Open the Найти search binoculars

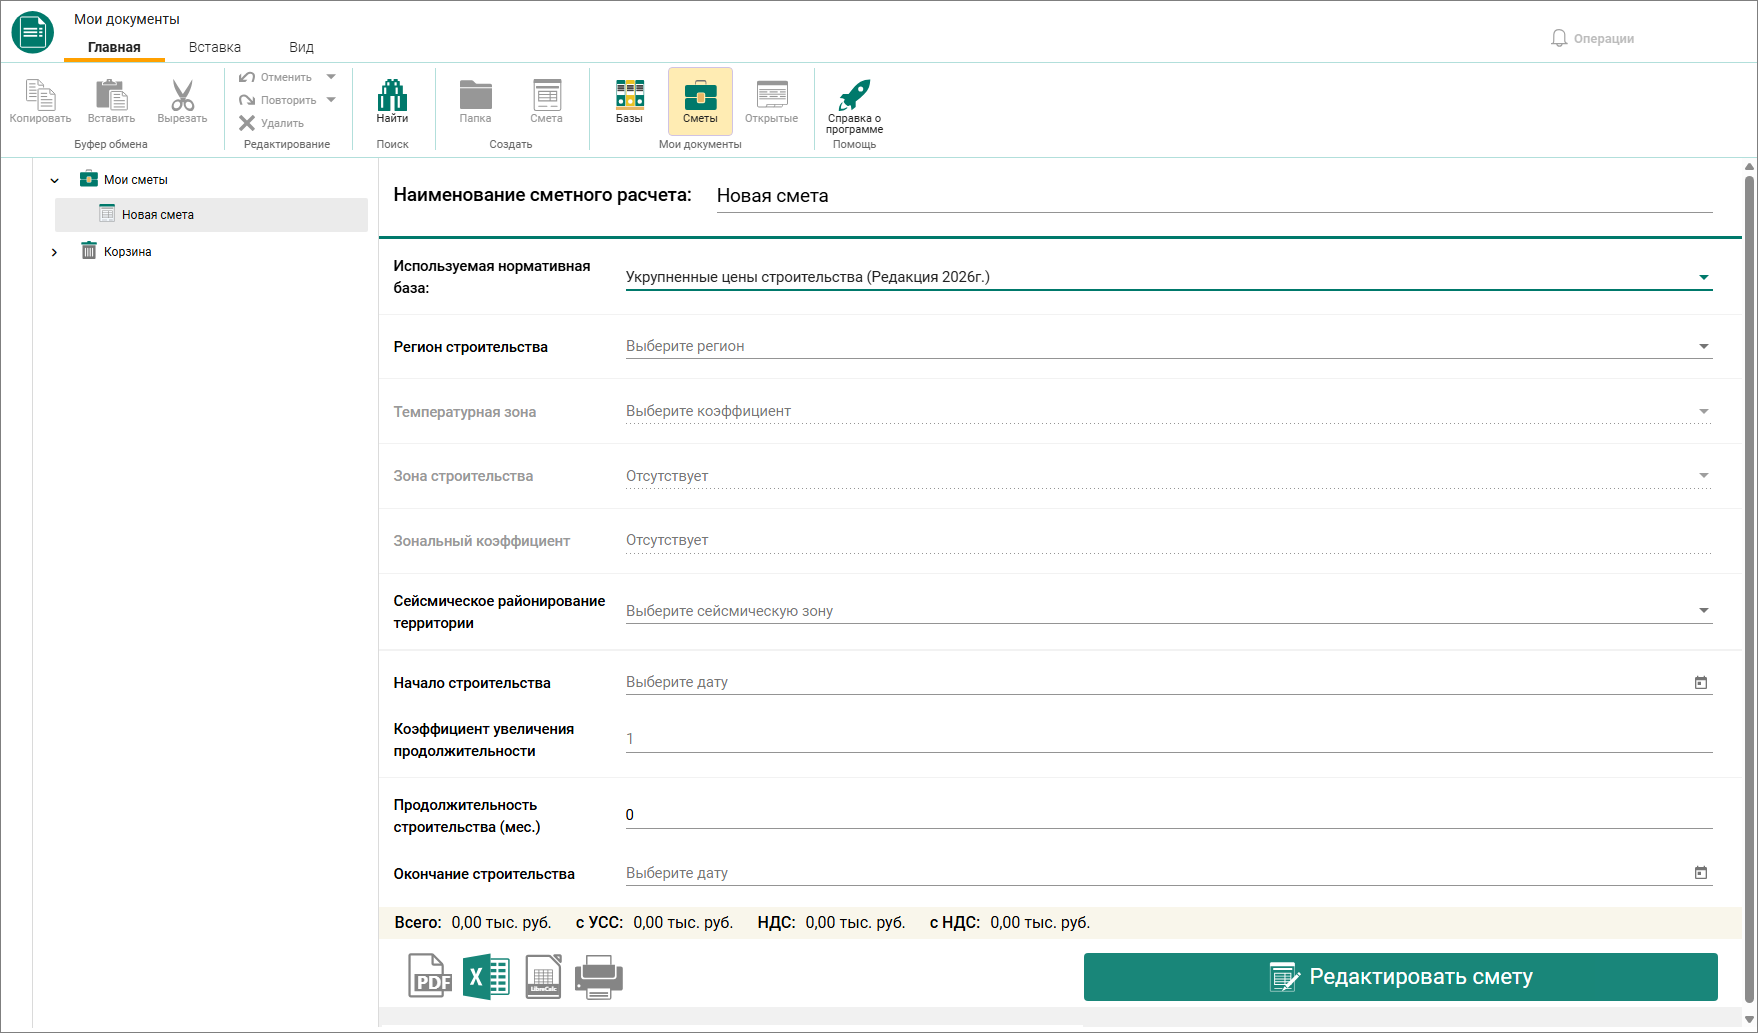pyautogui.click(x=392, y=95)
